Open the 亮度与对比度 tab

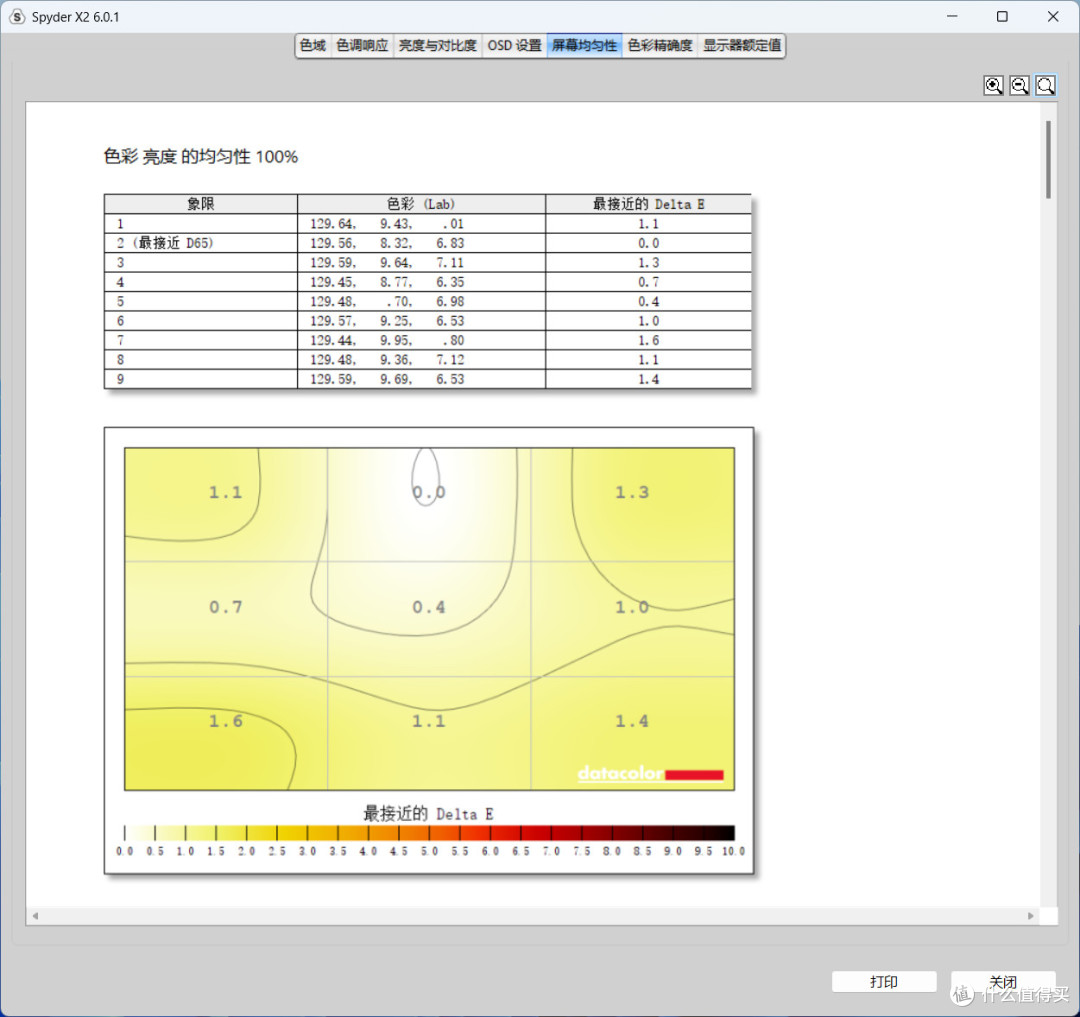(x=437, y=45)
